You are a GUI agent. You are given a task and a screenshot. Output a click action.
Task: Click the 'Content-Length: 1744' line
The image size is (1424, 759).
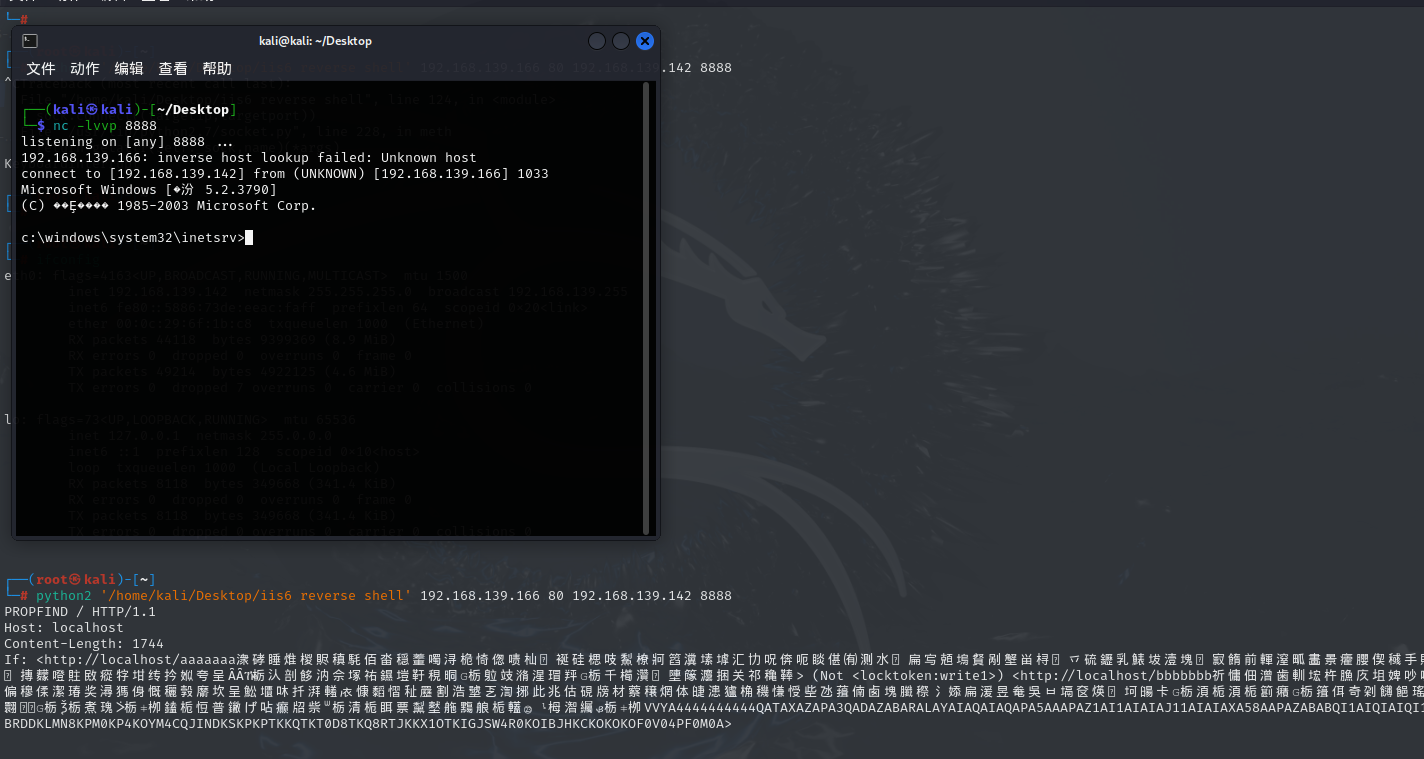pos(84,644)
